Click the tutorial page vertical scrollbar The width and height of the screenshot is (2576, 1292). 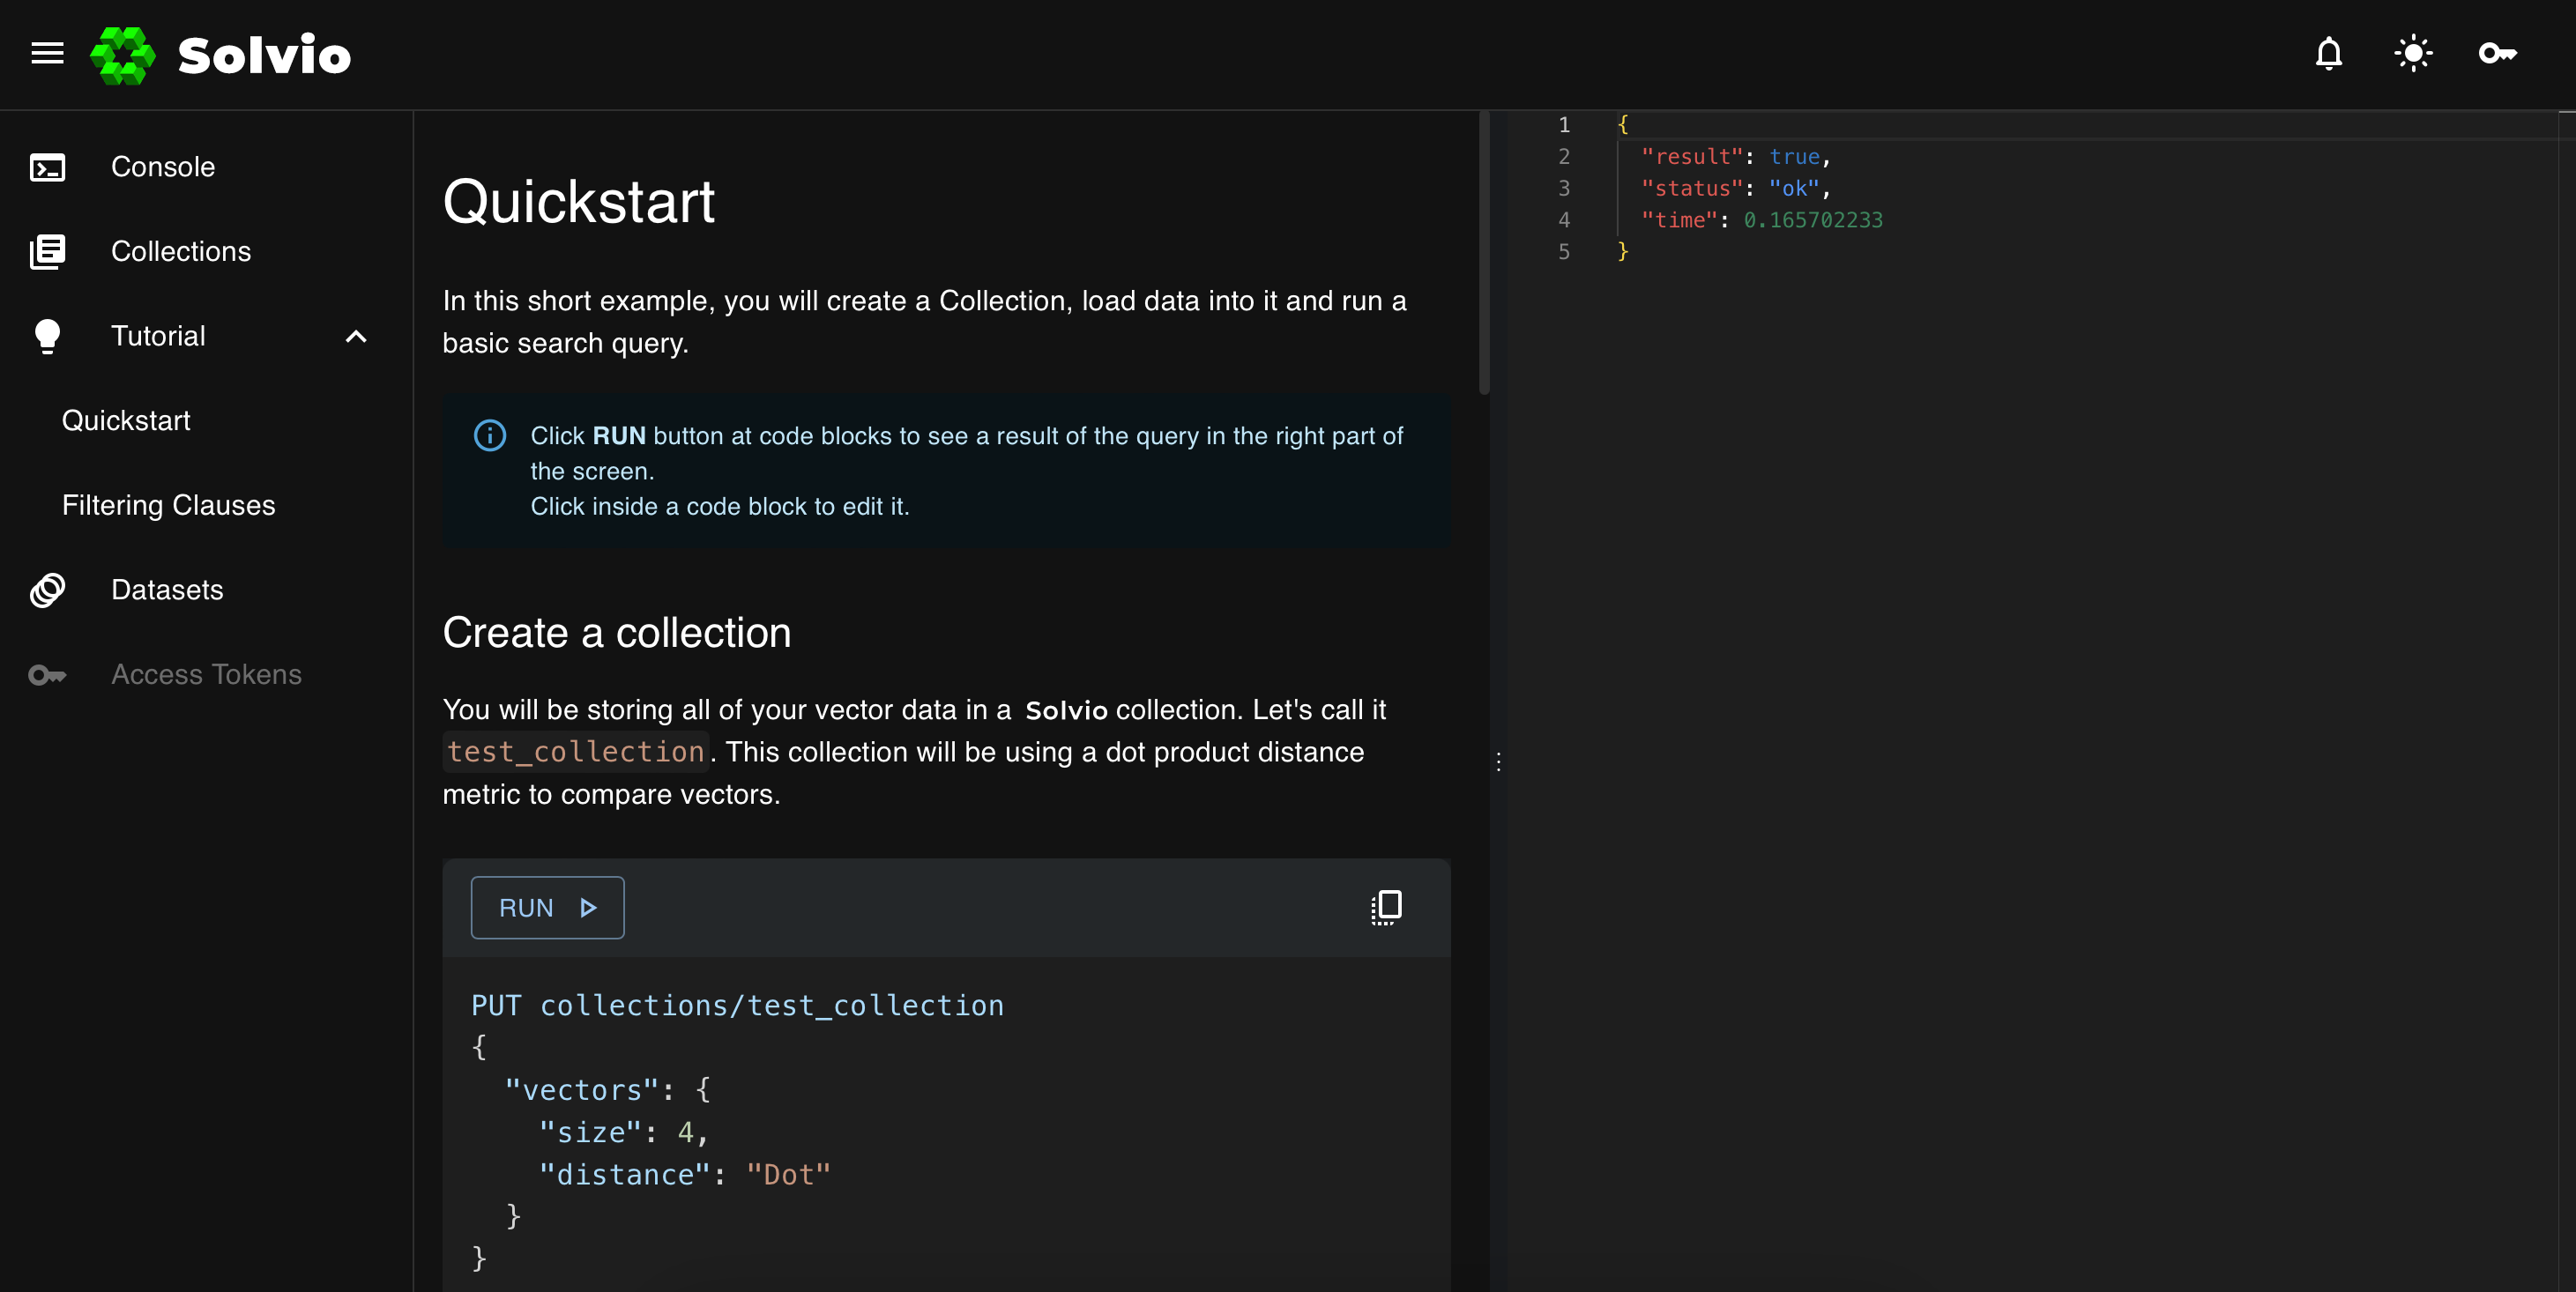click(1484, 254)
